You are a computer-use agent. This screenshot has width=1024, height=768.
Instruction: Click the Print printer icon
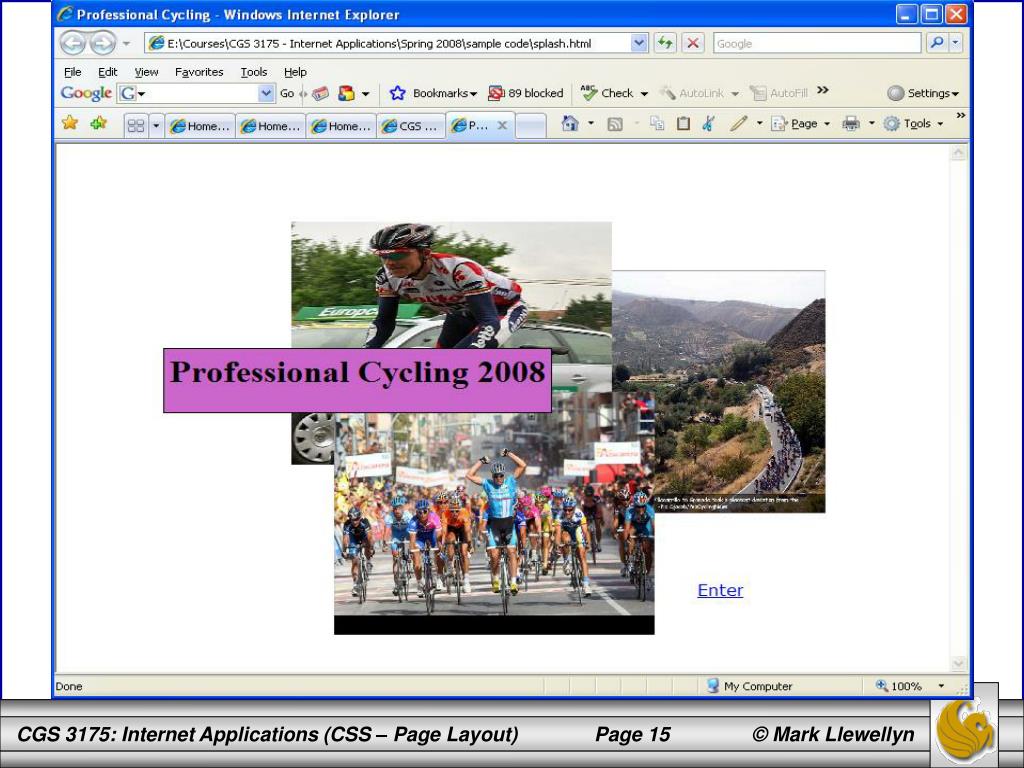(x=850, y=123)
